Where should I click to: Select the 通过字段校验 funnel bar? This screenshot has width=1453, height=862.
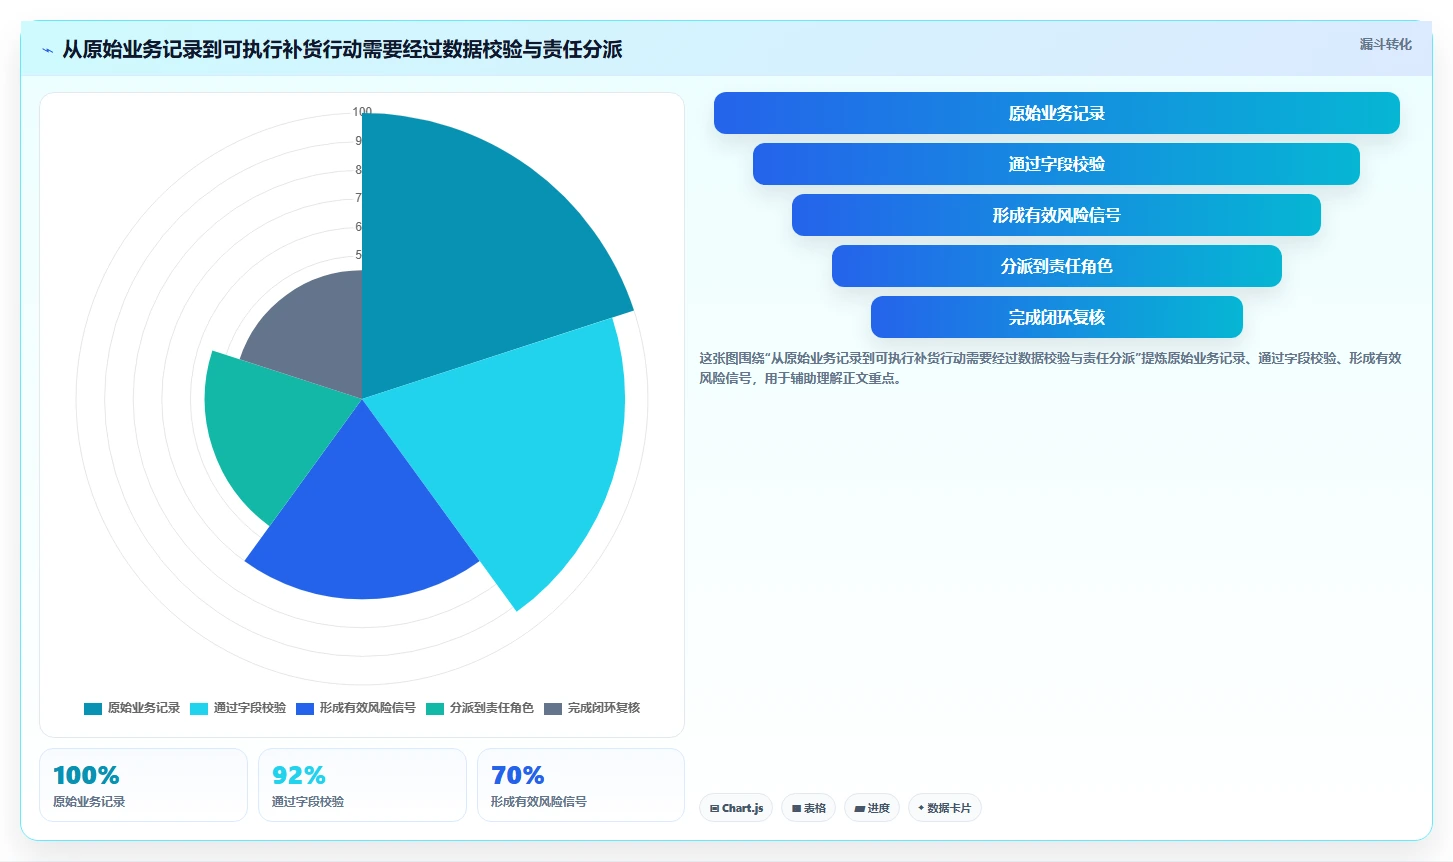(x=1056, y=164)
